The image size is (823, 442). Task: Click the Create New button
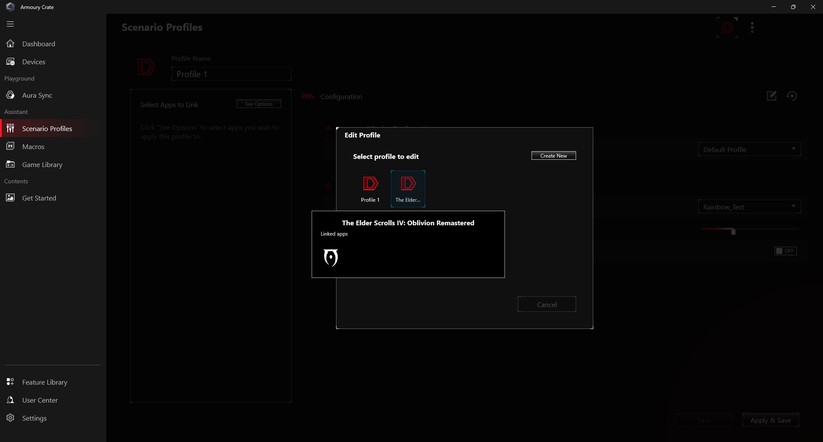553,156
